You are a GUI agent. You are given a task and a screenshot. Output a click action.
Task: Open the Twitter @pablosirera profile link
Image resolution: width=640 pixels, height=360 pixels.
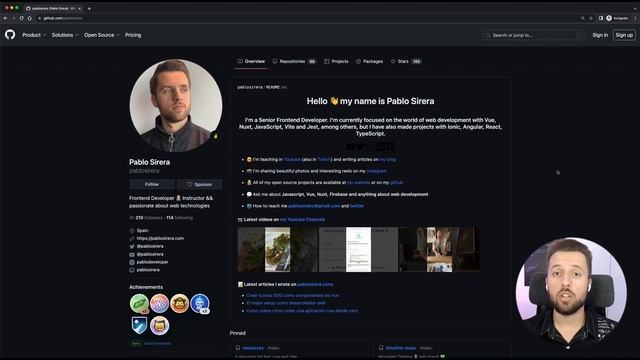[x=150, y=246]
